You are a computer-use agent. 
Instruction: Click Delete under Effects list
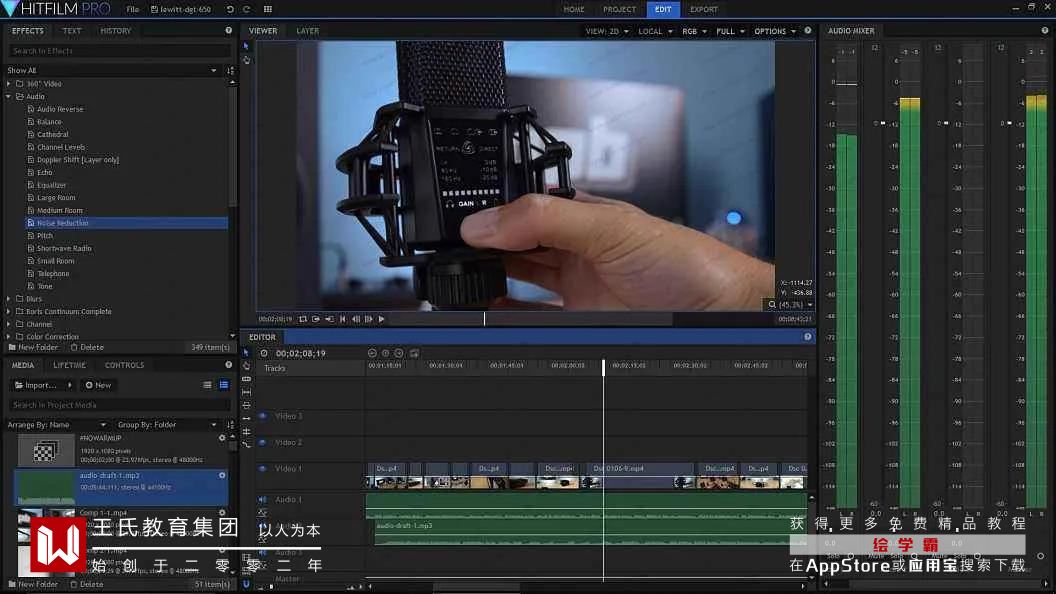pos(87,348)
